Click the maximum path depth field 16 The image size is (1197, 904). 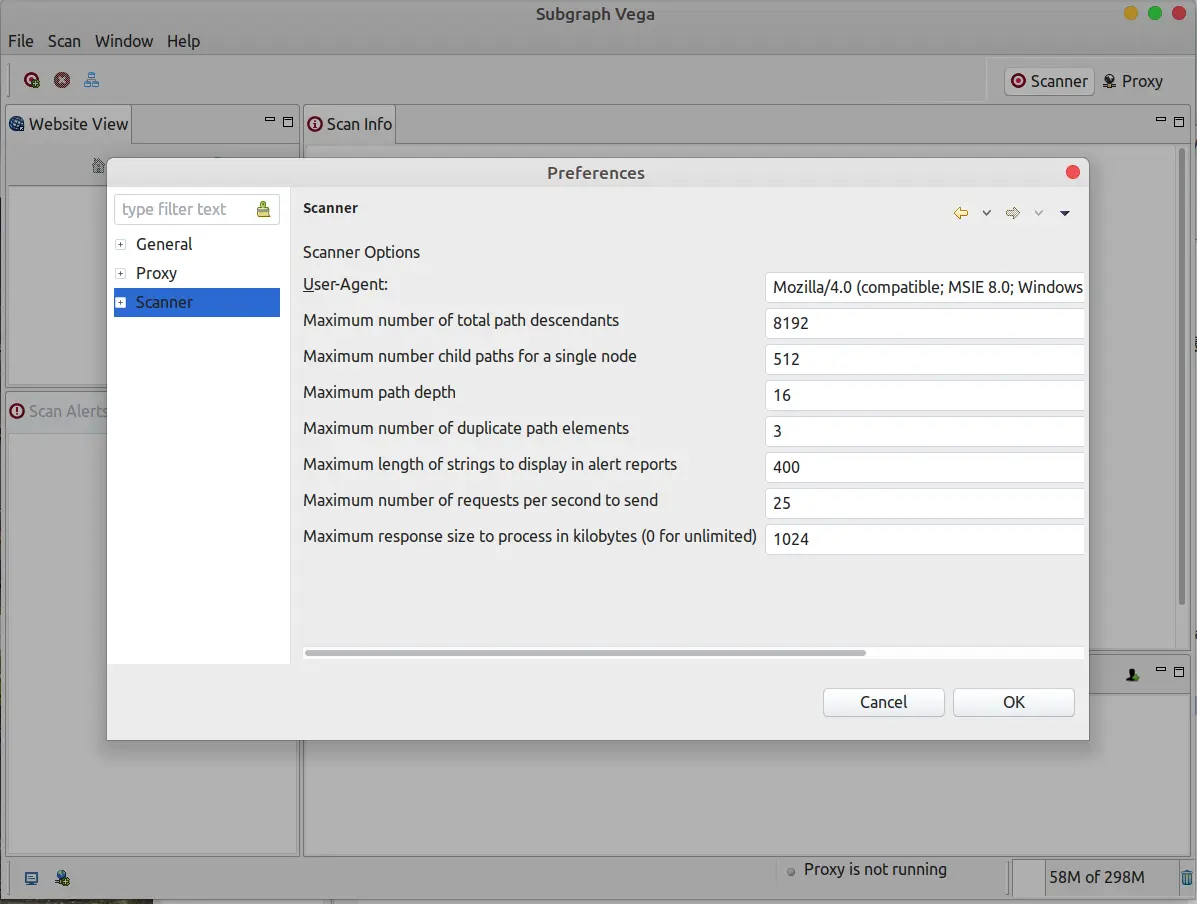[x=924, y=395]
